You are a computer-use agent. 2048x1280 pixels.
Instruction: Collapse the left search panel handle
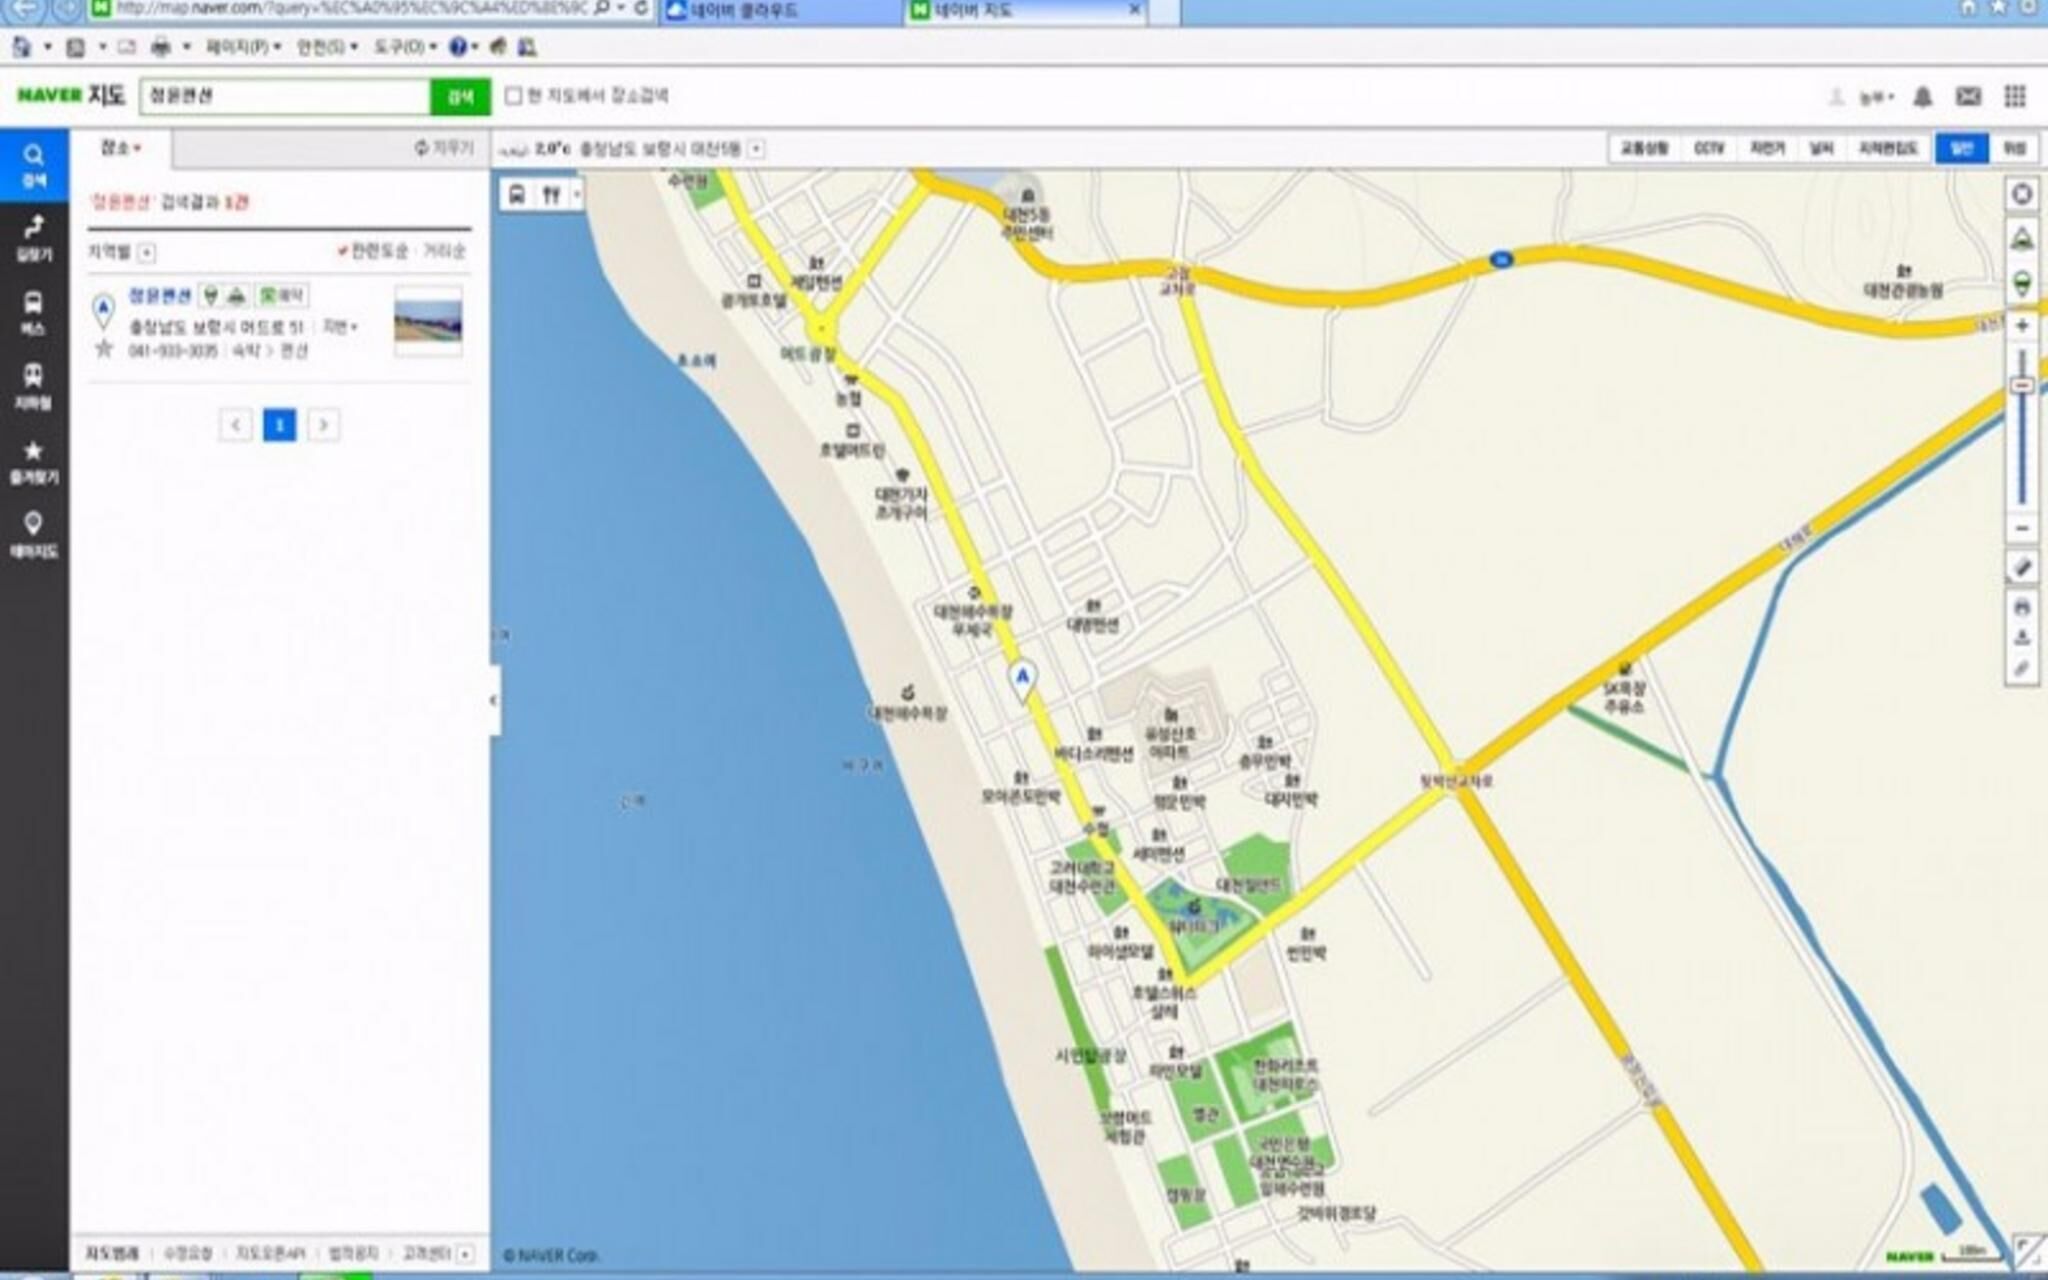(x=493, y=700)
